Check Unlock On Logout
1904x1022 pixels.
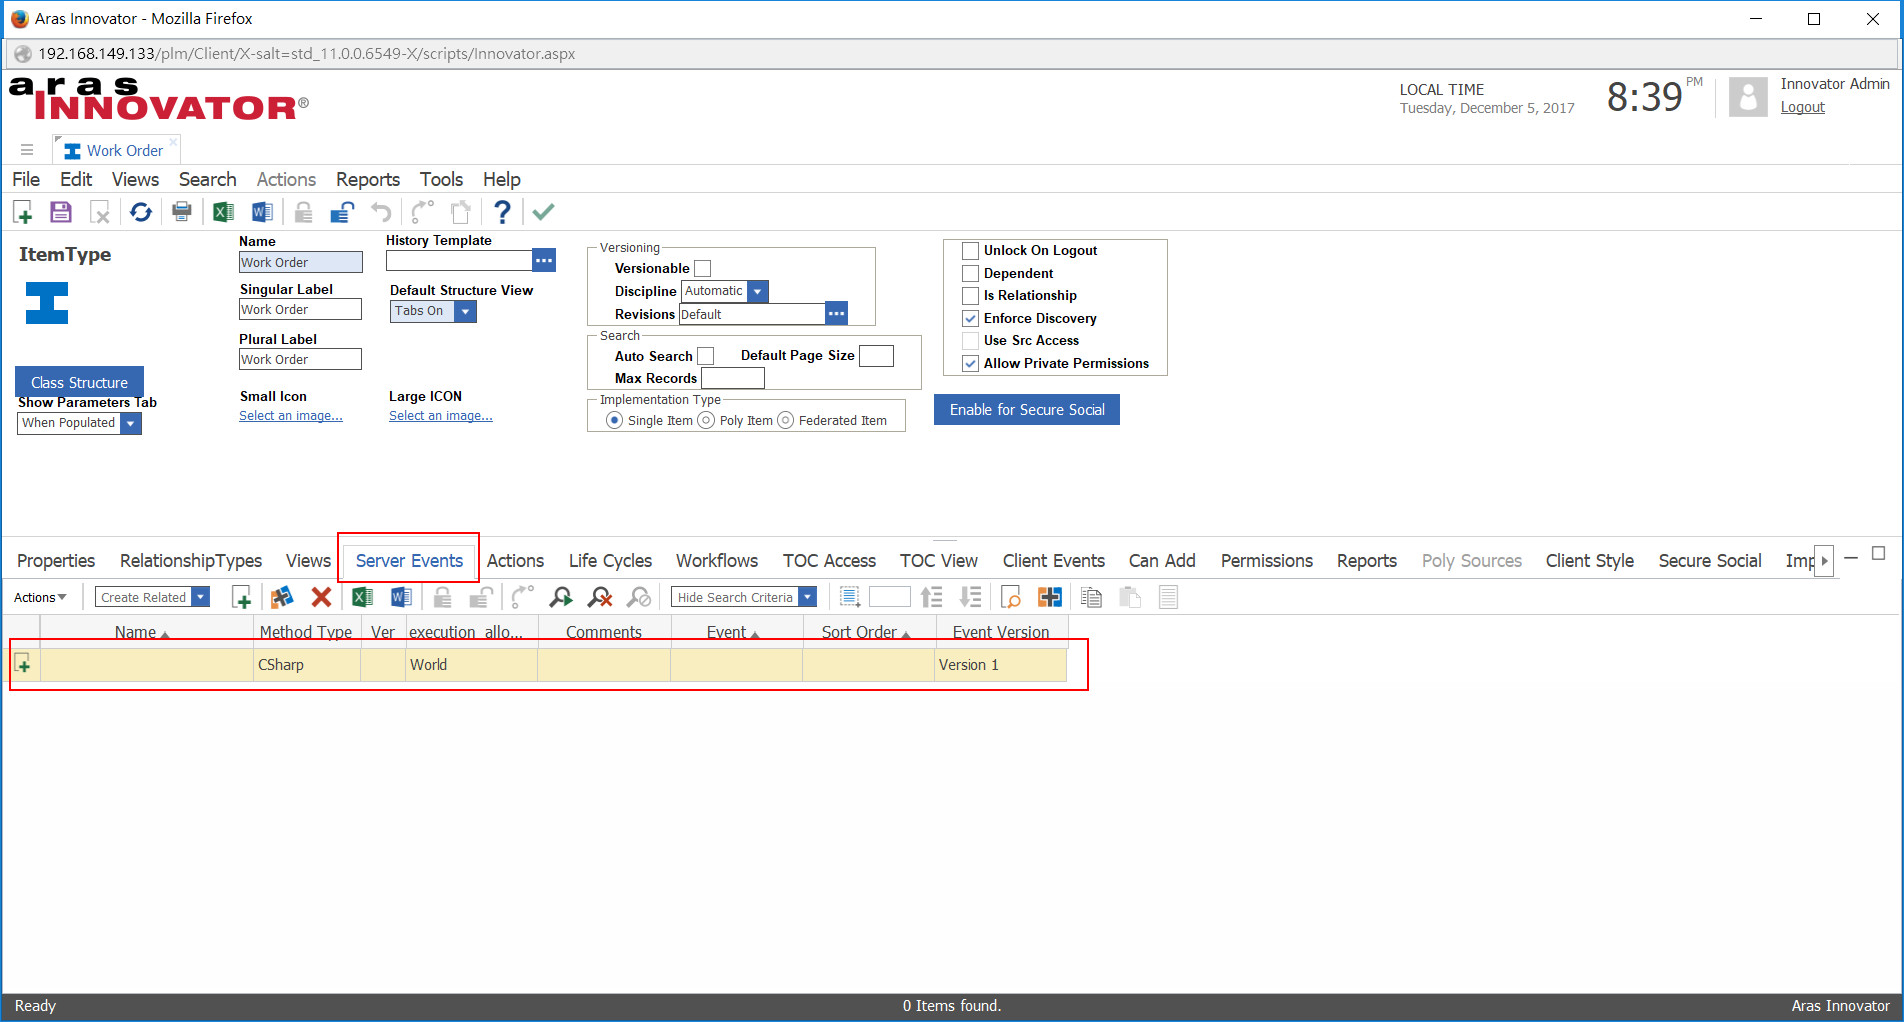(970, 251)
